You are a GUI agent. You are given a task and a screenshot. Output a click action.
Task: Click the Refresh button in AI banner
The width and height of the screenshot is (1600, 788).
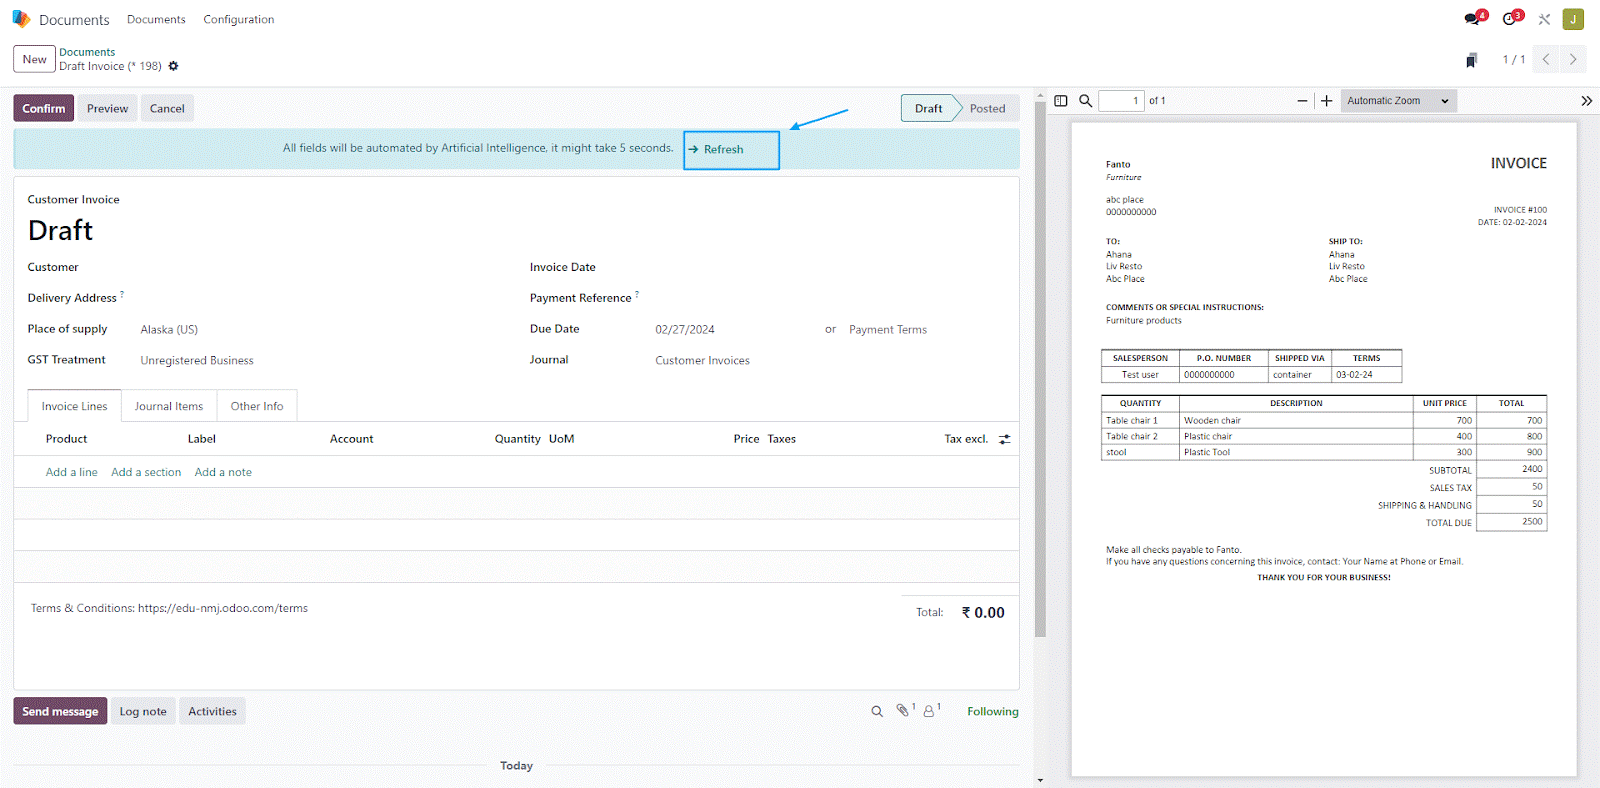(731, 150)
